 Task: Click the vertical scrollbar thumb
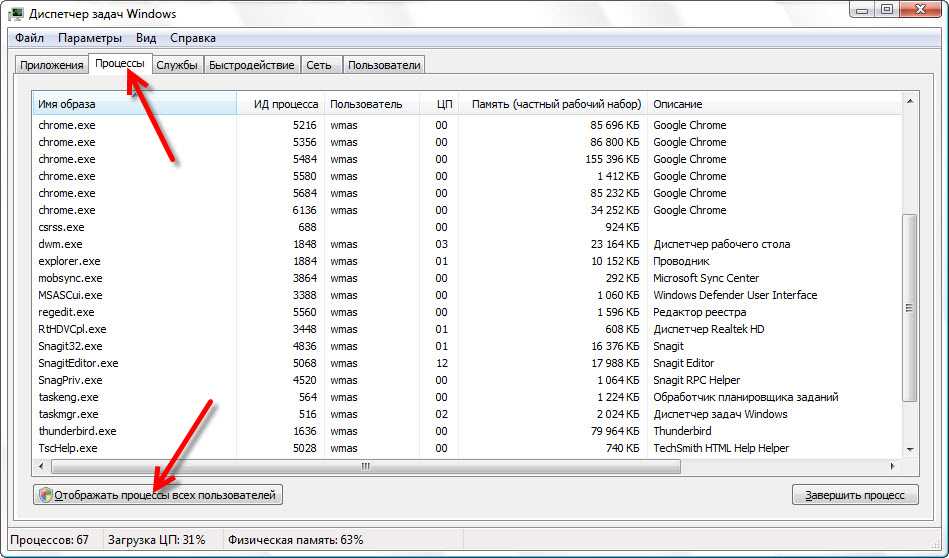pos(910,307)
